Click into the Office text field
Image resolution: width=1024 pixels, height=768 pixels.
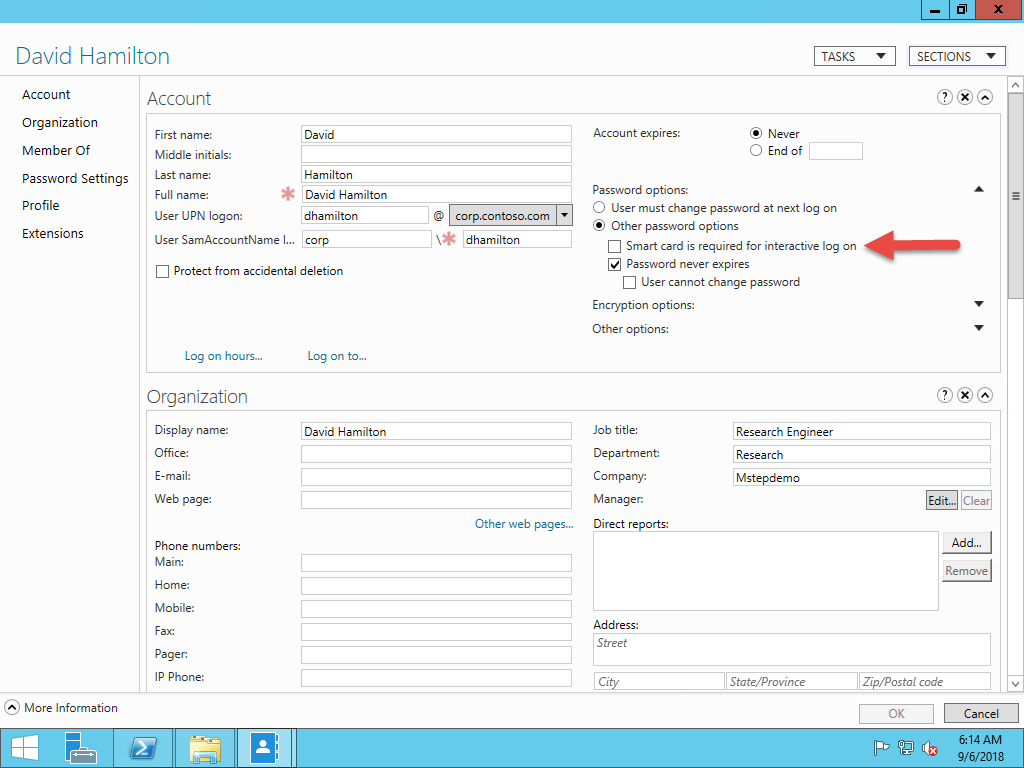(x=436, y=454)
